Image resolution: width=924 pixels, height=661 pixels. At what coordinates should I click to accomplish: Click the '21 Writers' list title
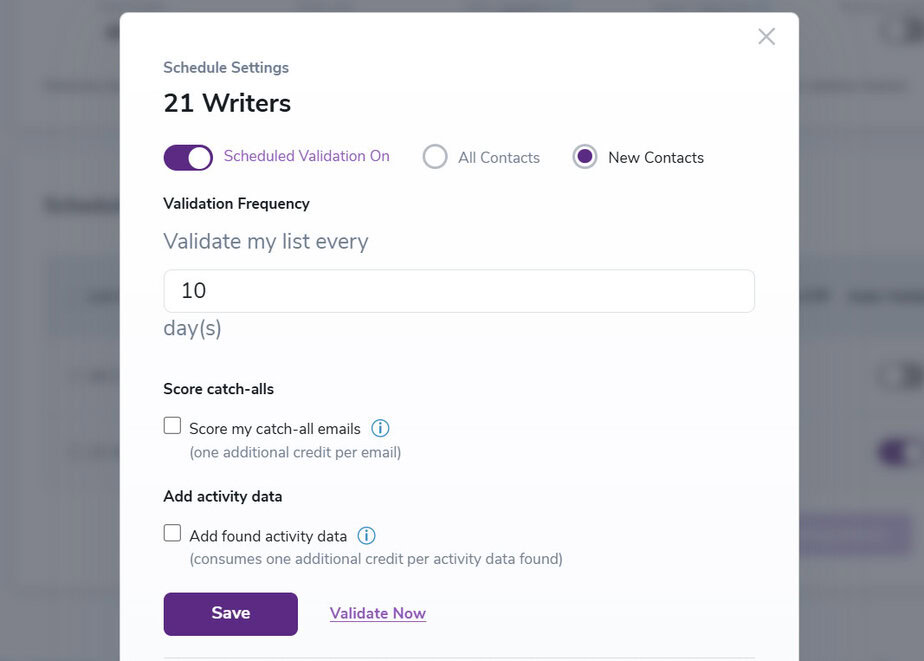[x=227, y=103]
